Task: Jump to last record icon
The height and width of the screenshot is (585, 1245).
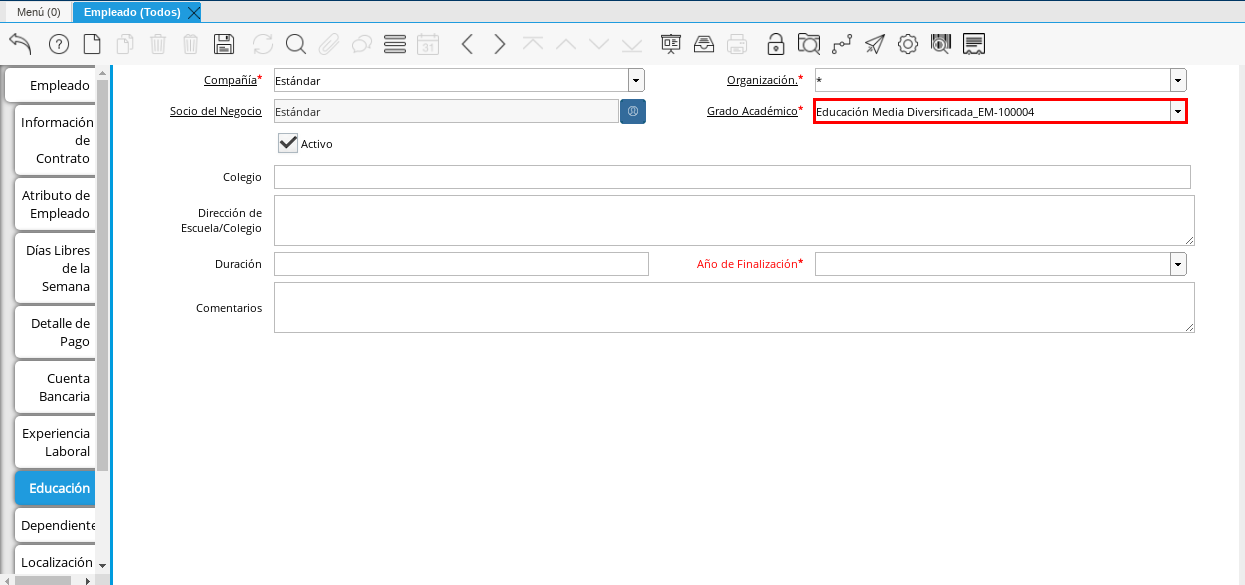Action: point(632,43)
